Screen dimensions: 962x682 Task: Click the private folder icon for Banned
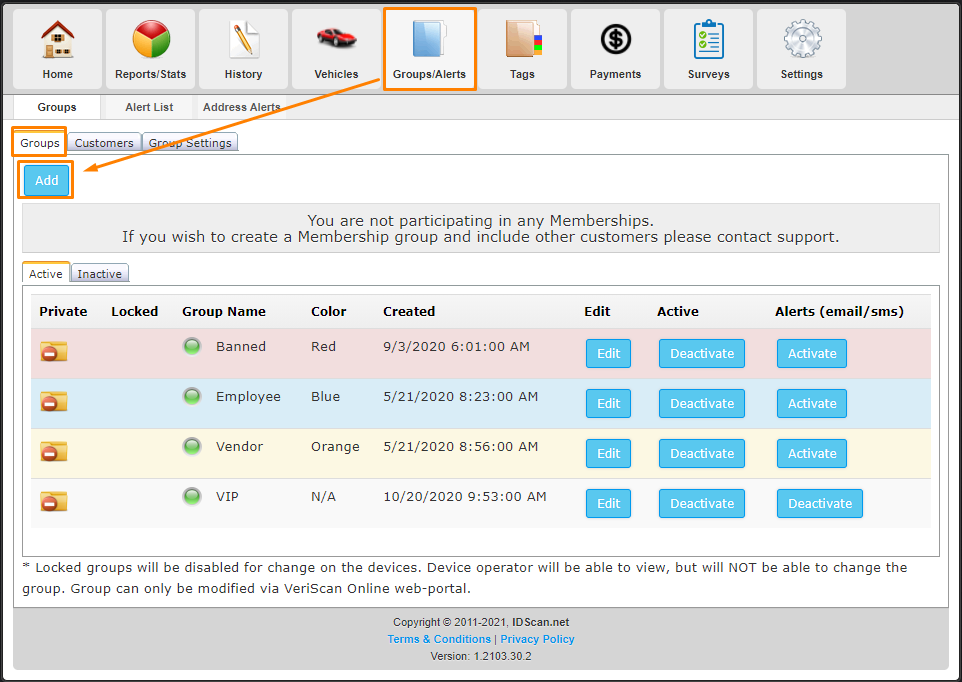click(x=53, y=352)
